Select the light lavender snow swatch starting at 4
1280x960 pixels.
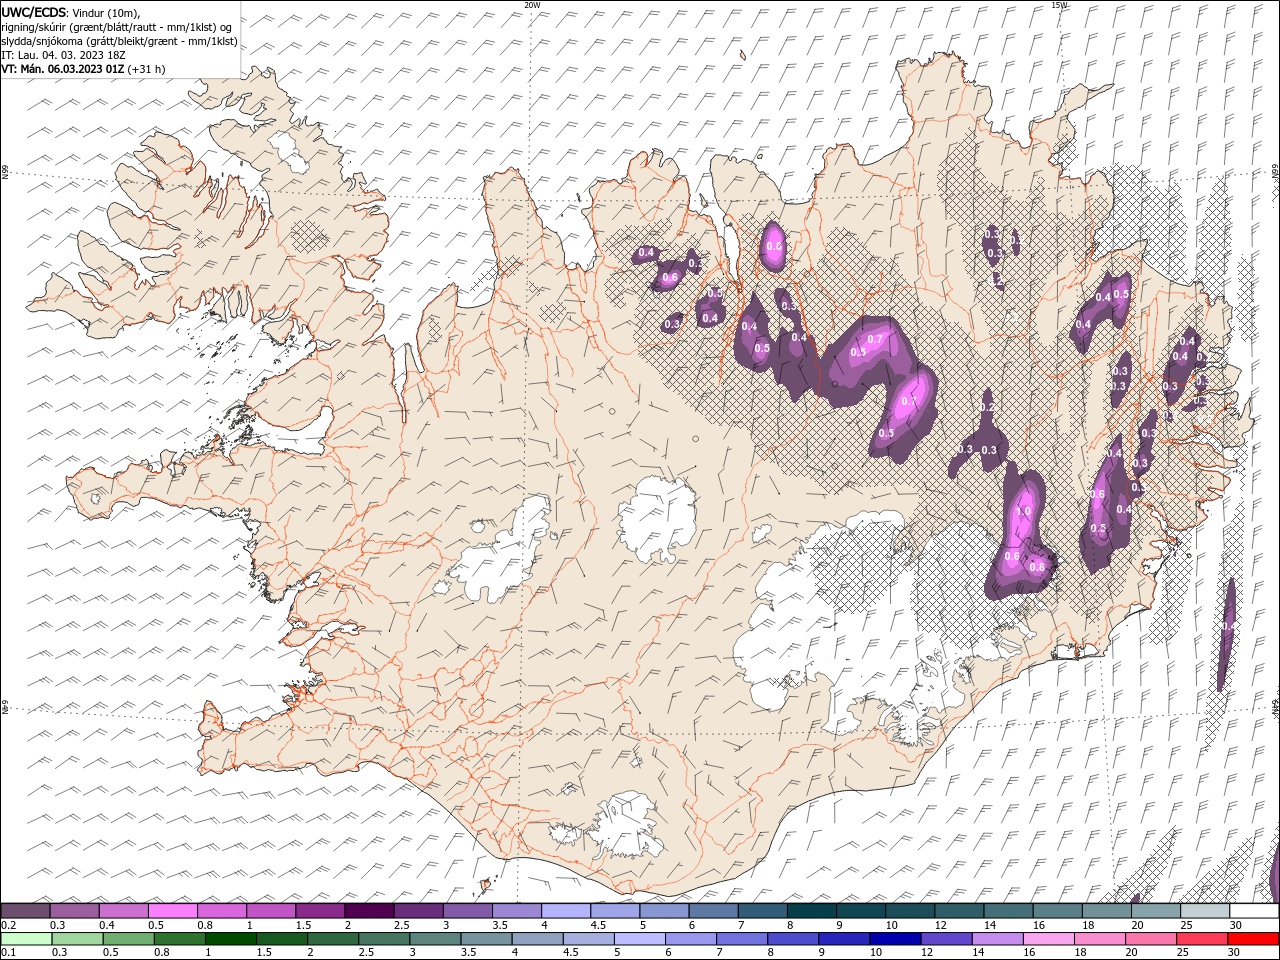(x=565, y=911)
